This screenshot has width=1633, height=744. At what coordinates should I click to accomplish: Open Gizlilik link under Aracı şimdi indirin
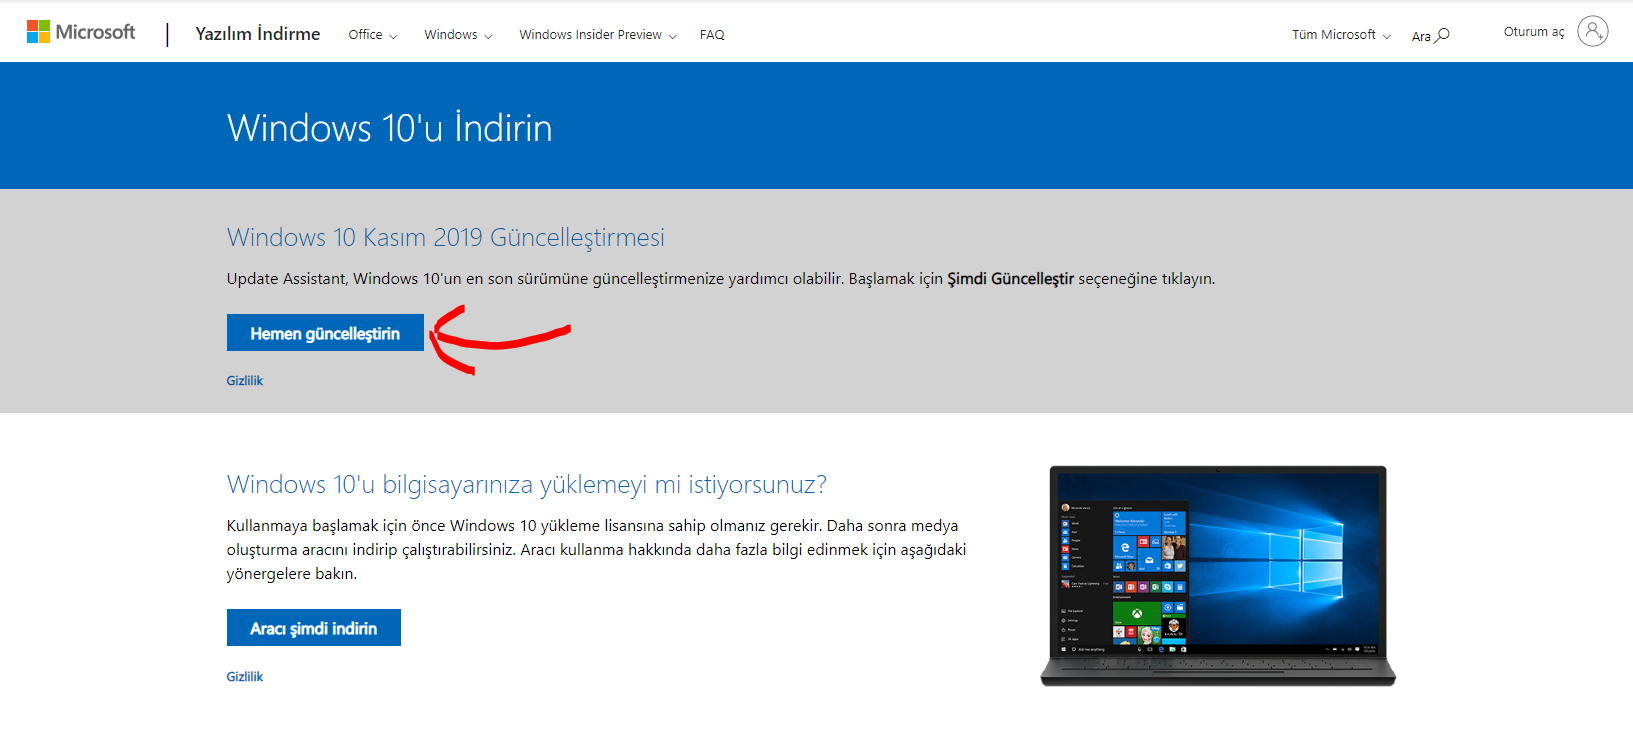tap(245, 677)
